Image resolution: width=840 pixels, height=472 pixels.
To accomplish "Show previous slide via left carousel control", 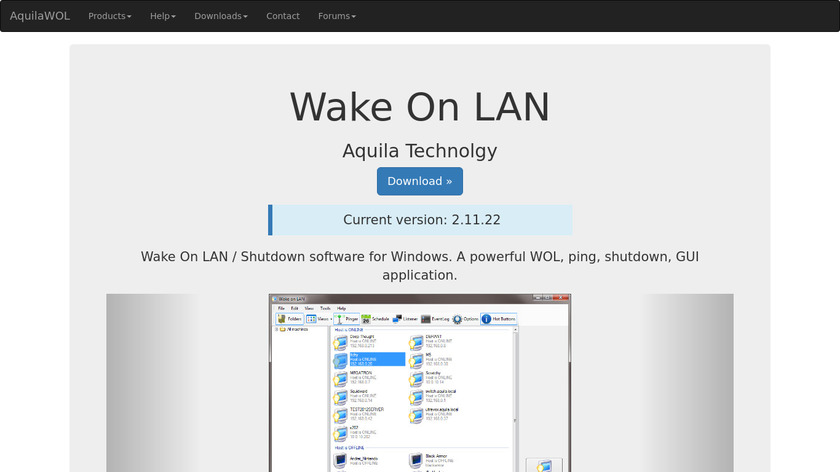I will [x=153, y=383].
